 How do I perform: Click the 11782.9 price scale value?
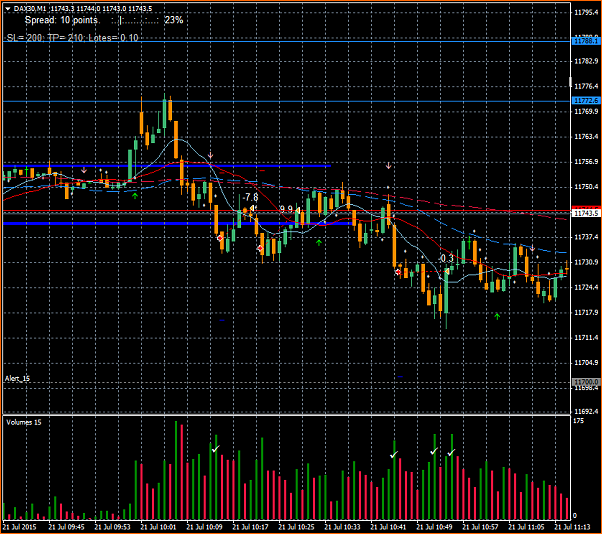point(586,61)
